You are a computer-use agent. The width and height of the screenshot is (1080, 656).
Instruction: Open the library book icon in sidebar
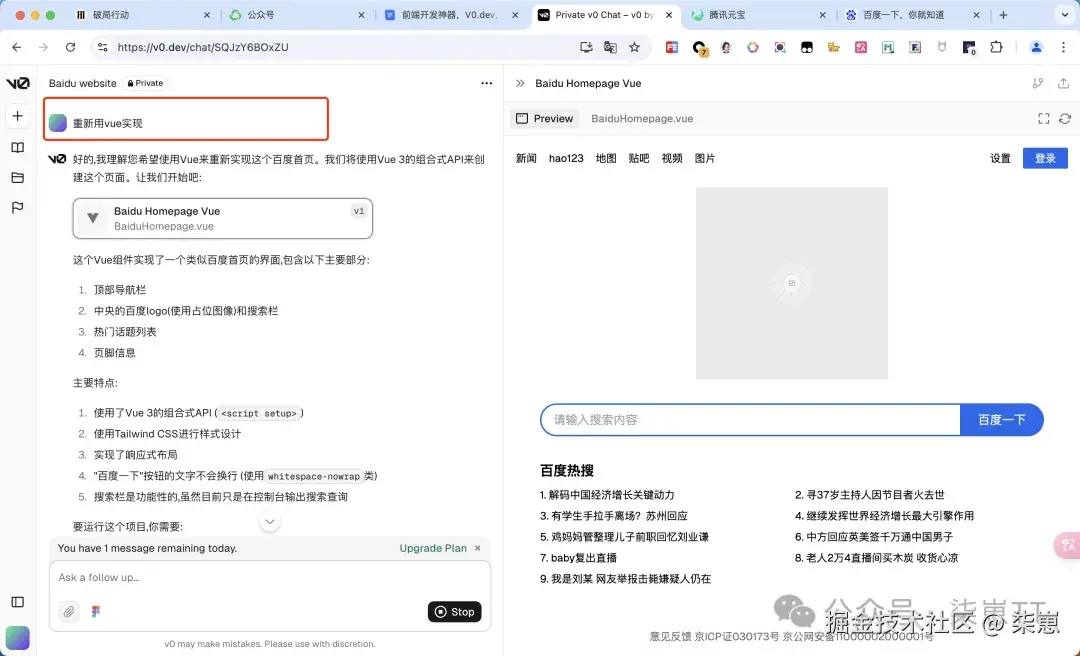(18, 147)
